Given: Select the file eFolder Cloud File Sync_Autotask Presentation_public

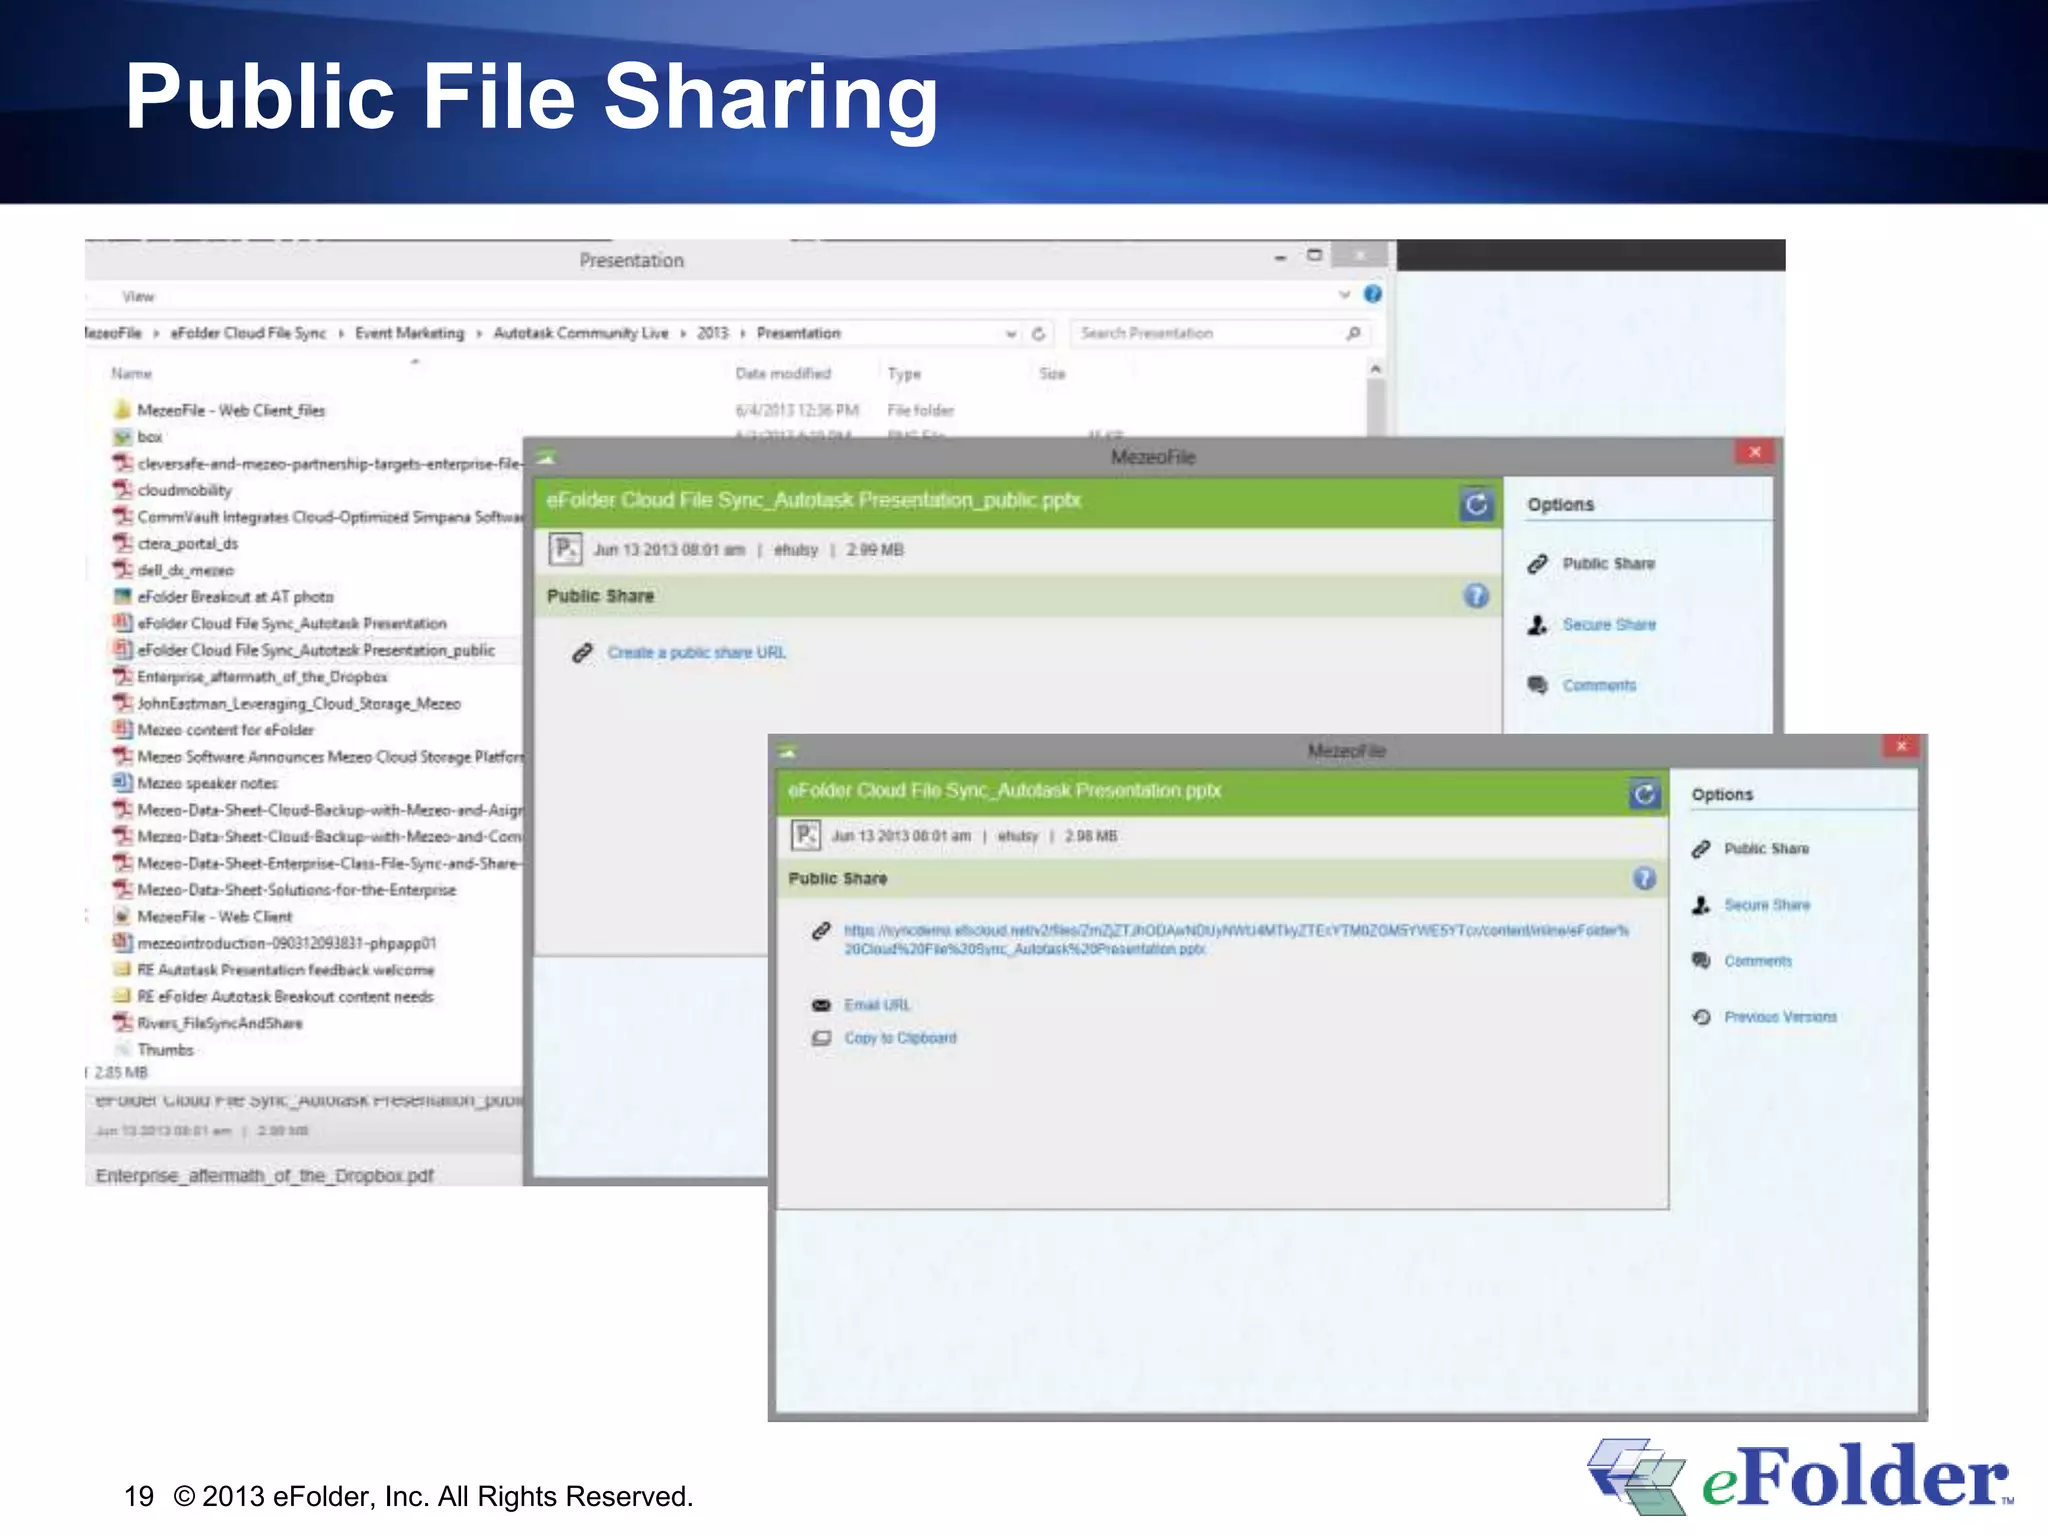Looking at the screenshot, I should (x=316, y=650).
